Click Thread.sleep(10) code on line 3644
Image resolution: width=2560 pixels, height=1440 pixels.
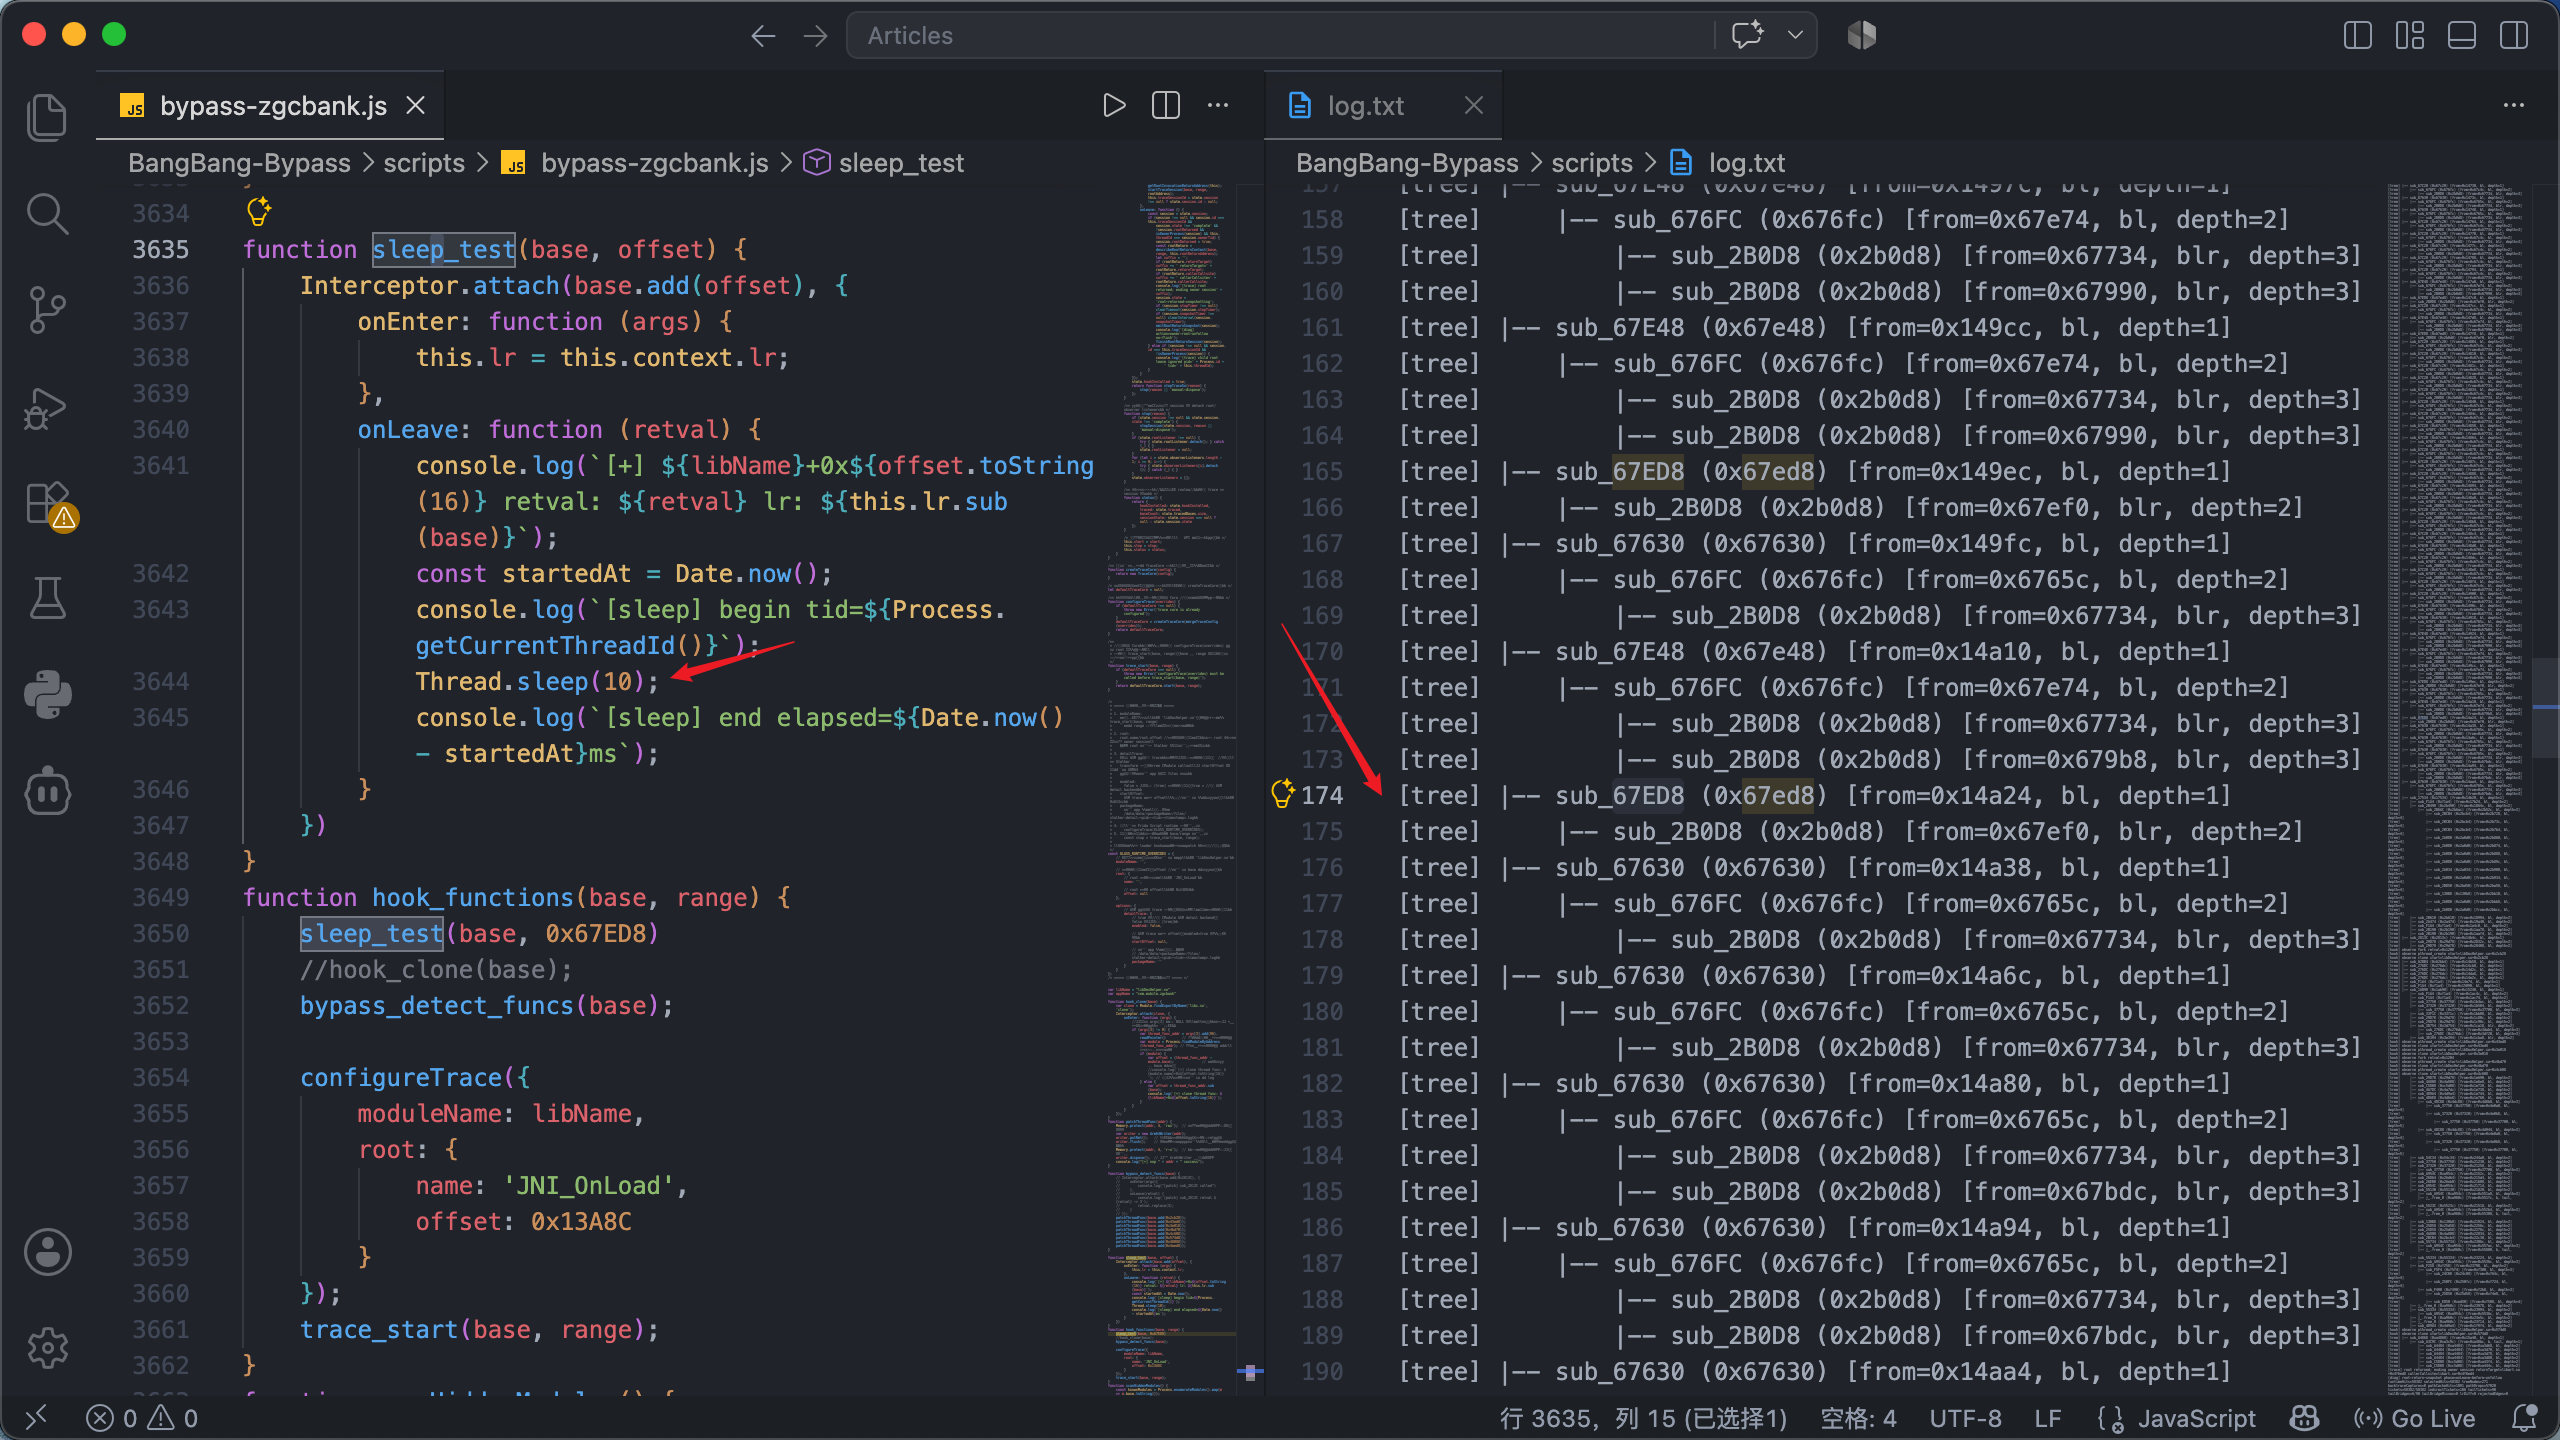click(x=538, y=681)
